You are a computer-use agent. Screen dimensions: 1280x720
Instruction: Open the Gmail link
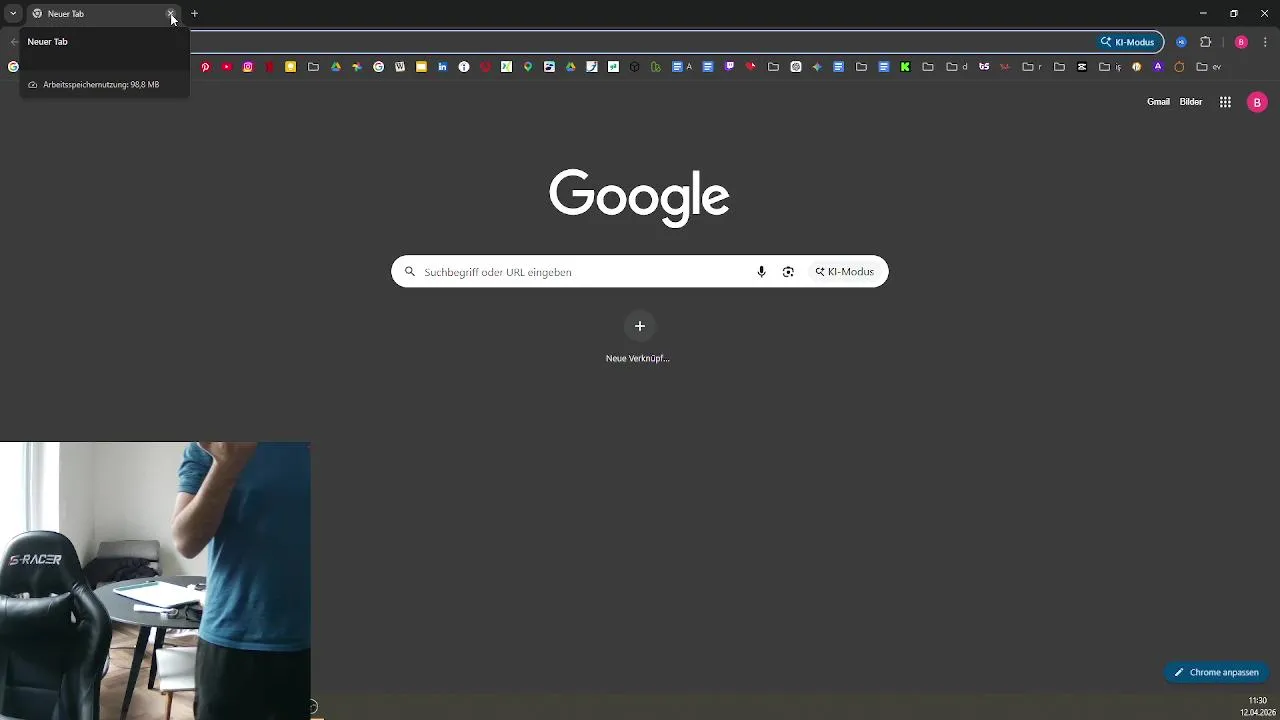[1158, 102]
